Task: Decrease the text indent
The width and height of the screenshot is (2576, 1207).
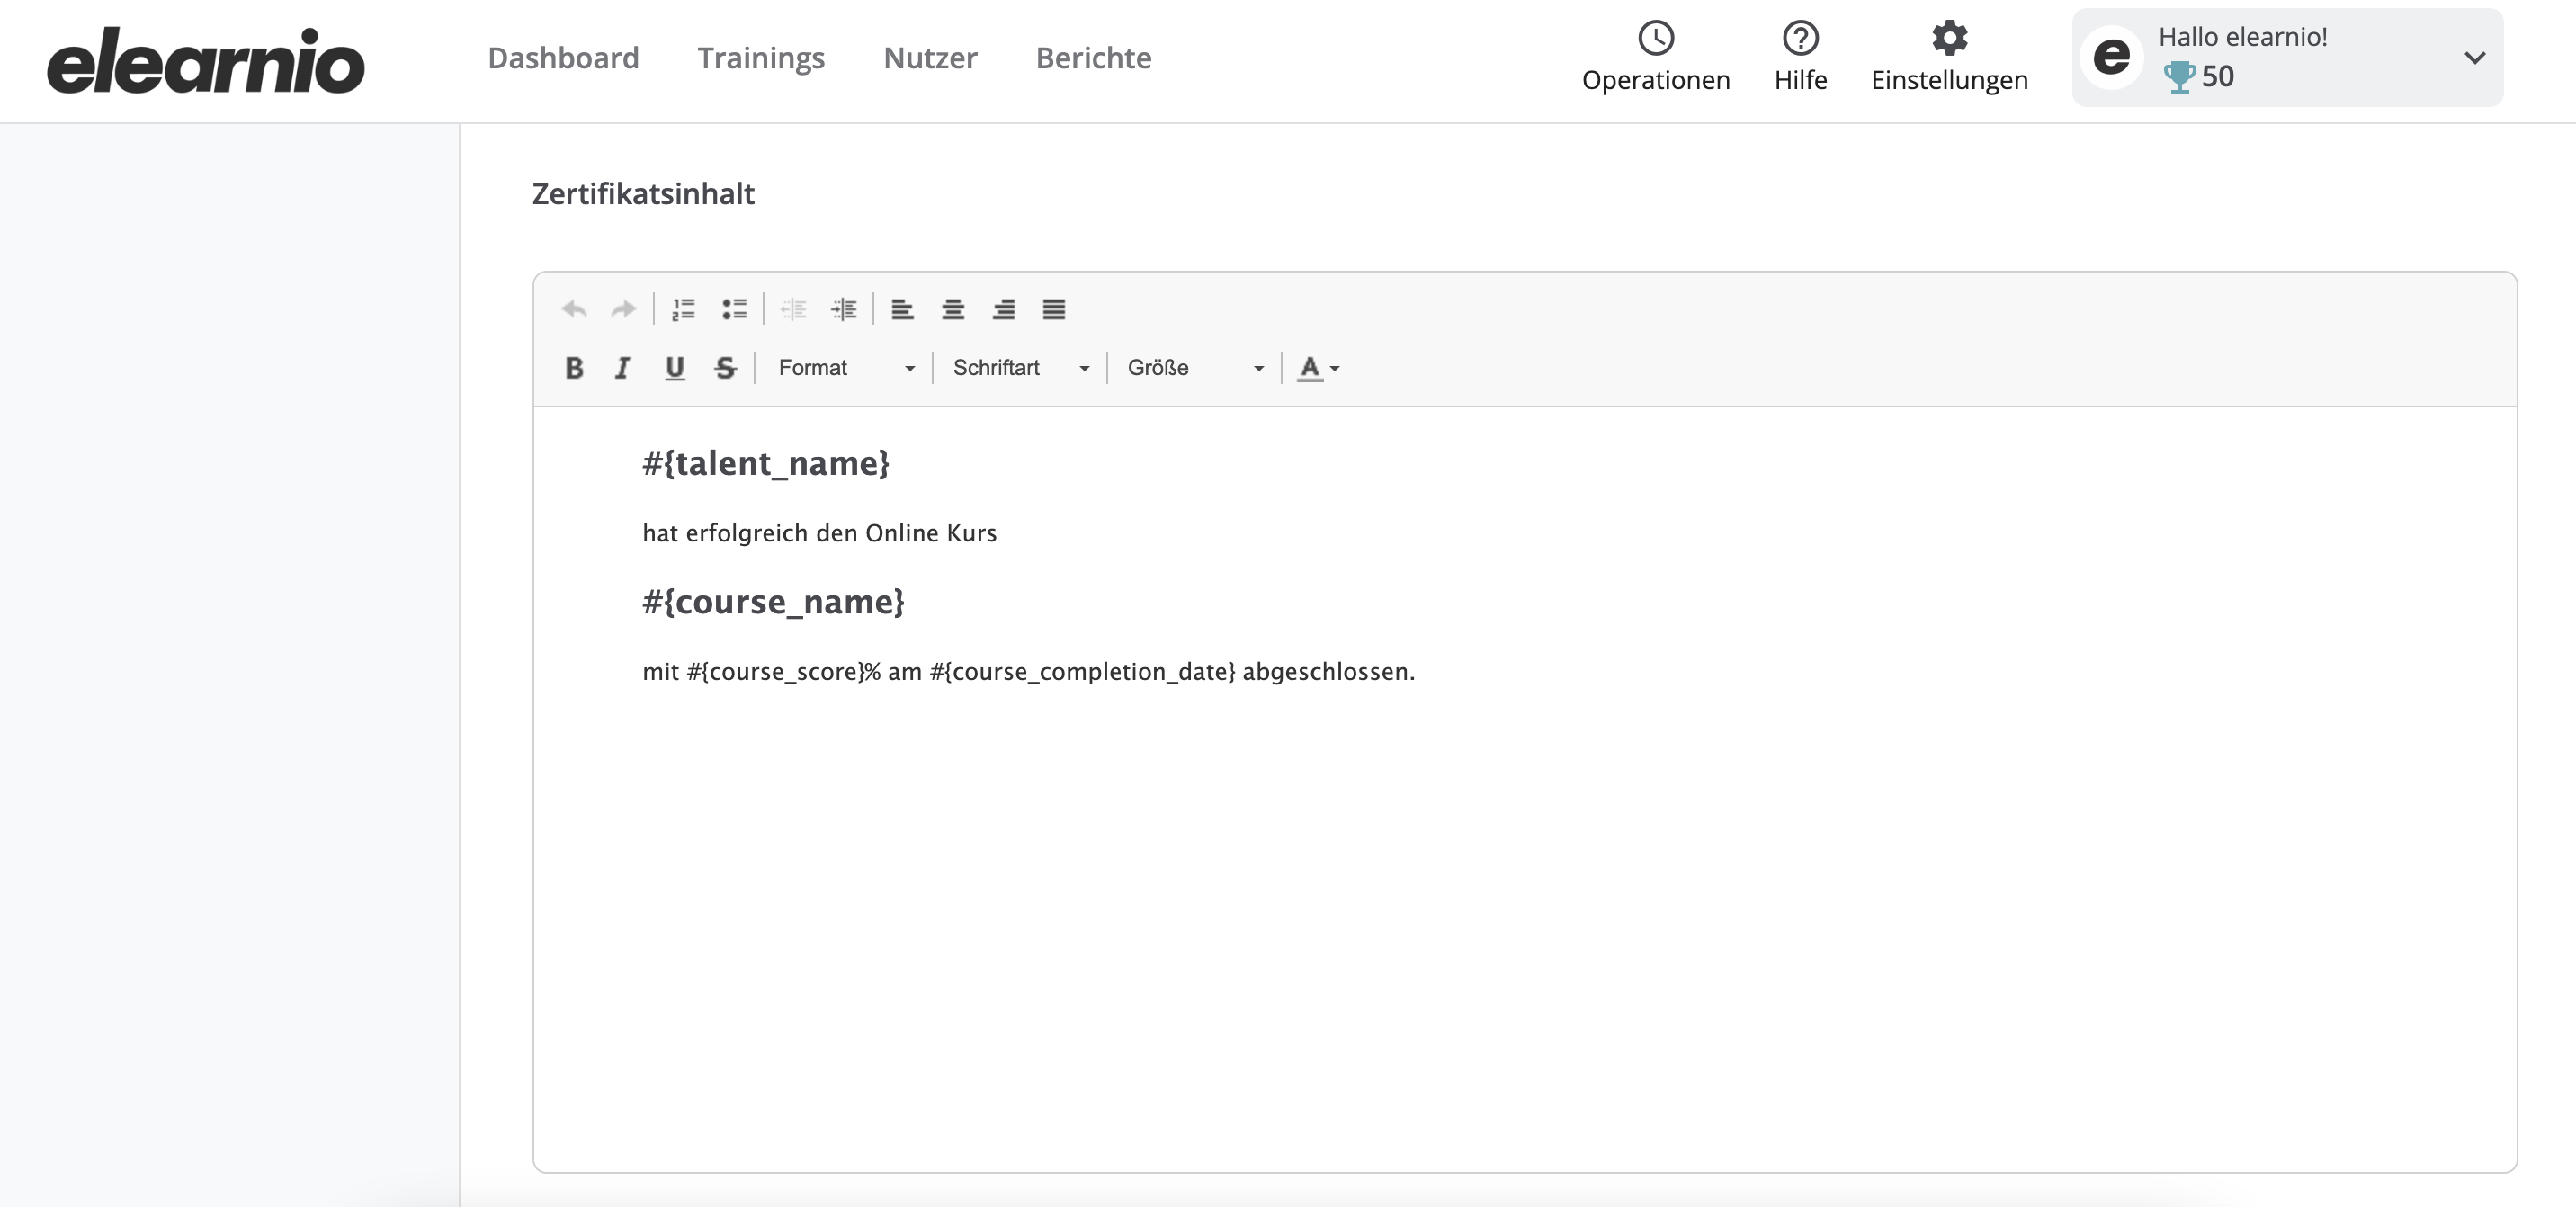Action: coord(794,309)
